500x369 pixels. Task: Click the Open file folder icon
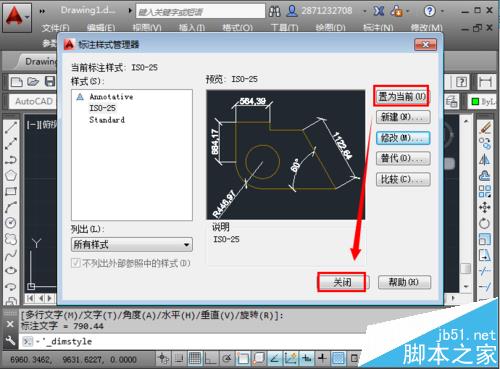tap(33, 82)
